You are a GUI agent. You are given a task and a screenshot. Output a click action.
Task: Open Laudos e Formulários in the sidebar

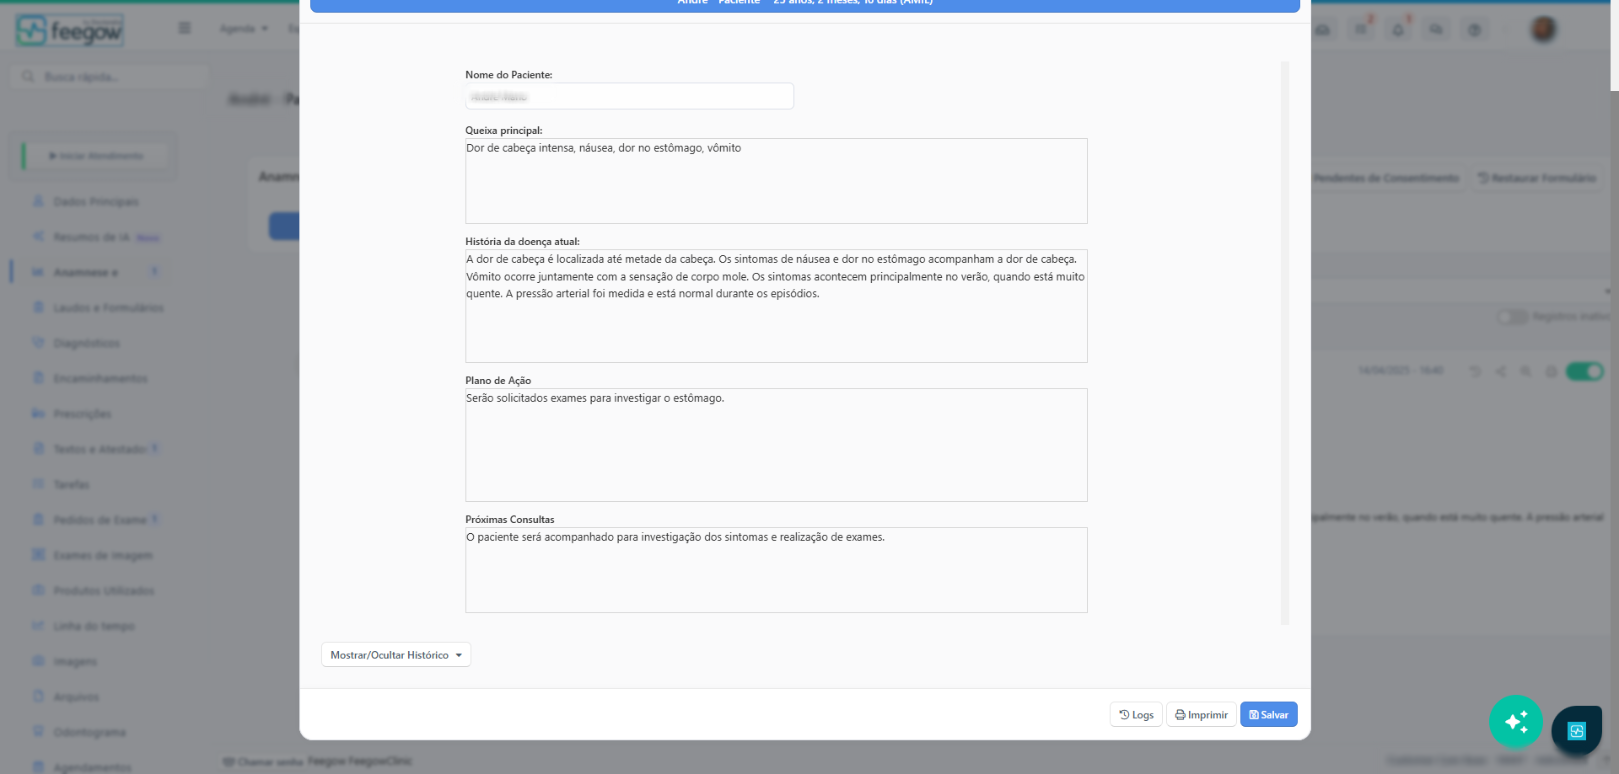point(108,308)
